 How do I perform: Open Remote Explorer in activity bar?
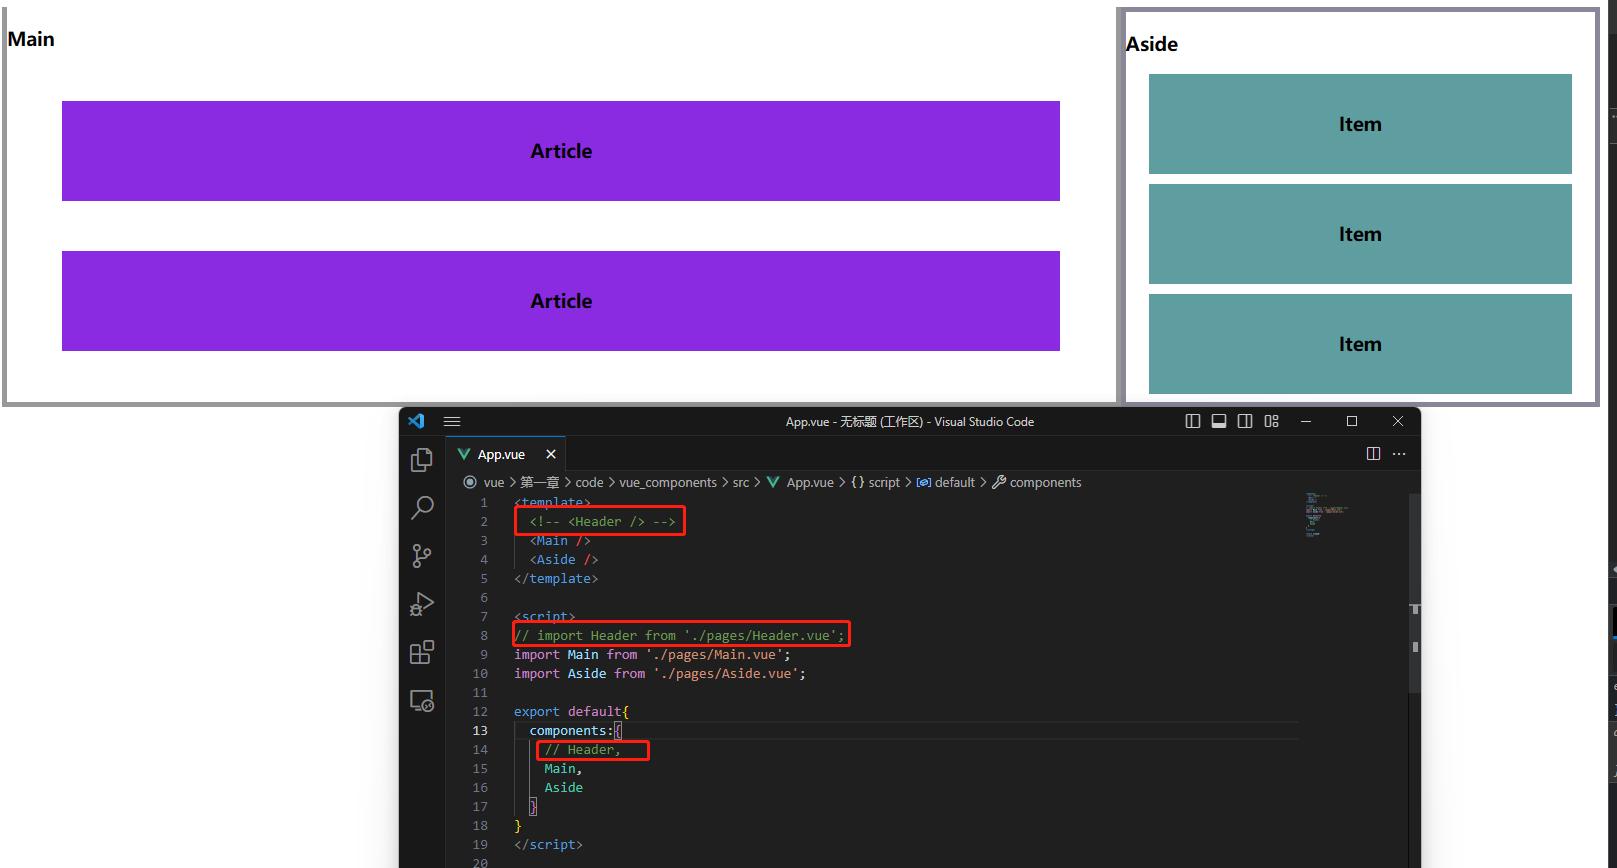422,701
